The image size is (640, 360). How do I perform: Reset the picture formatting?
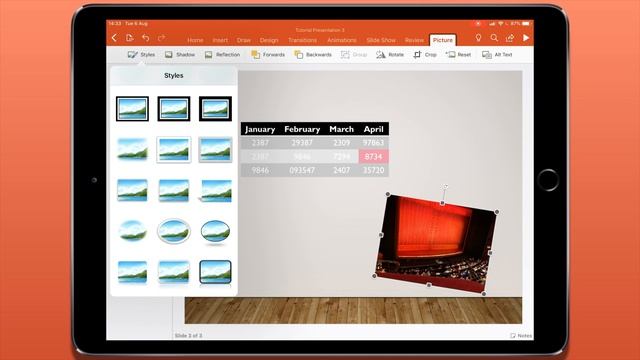pos(458,55)
